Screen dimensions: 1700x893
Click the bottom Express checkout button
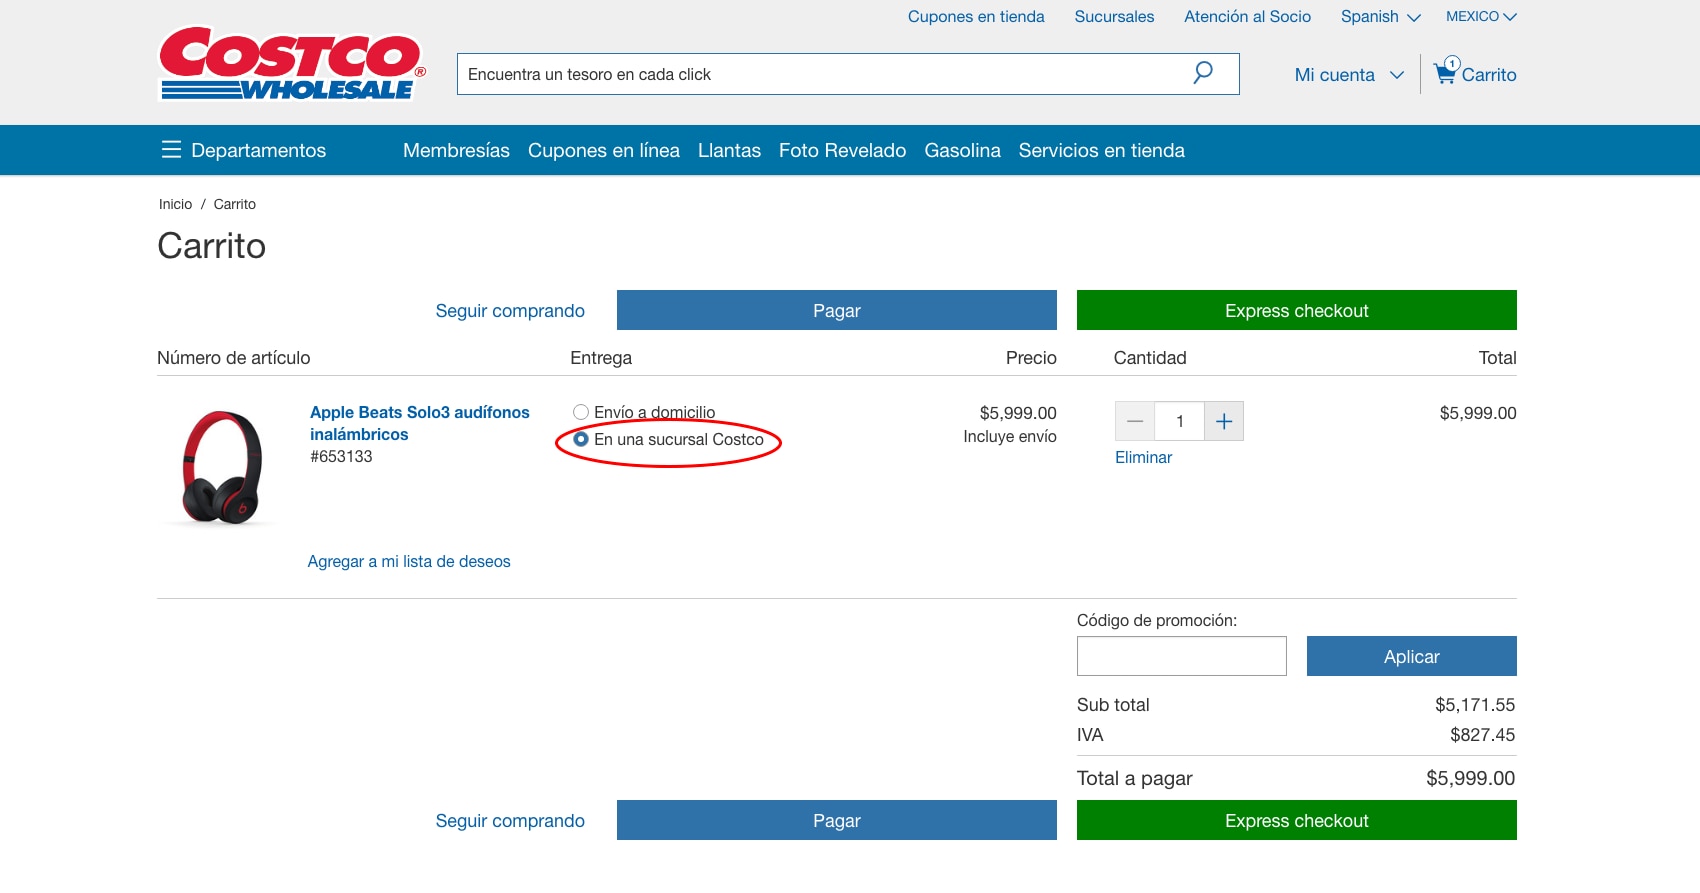1297,820
